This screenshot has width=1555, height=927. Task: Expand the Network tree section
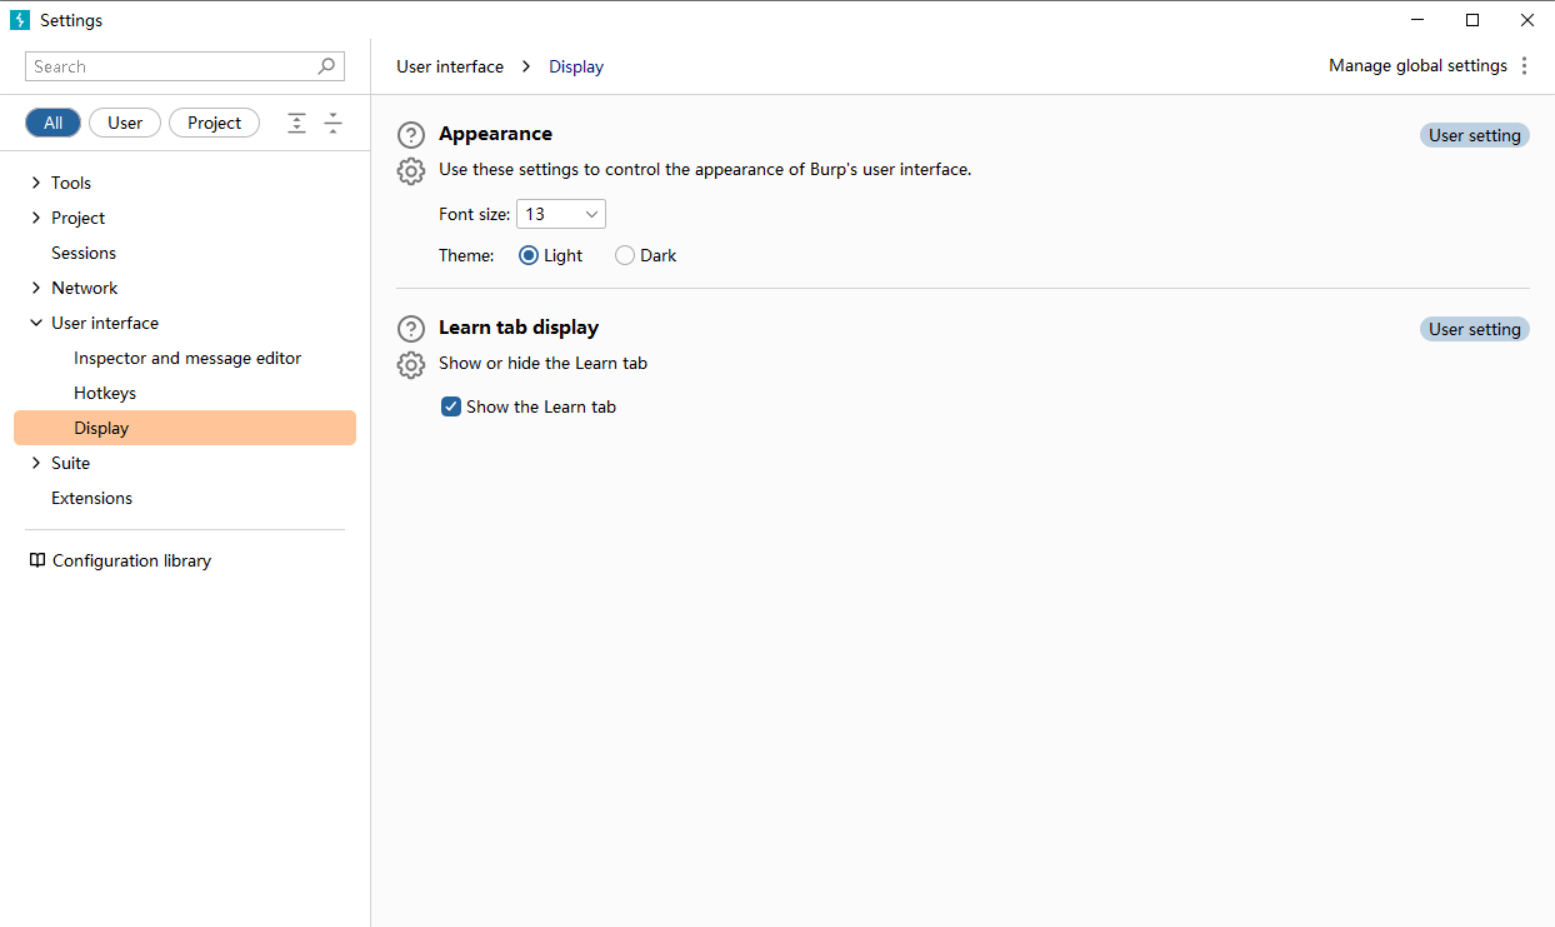36,288
